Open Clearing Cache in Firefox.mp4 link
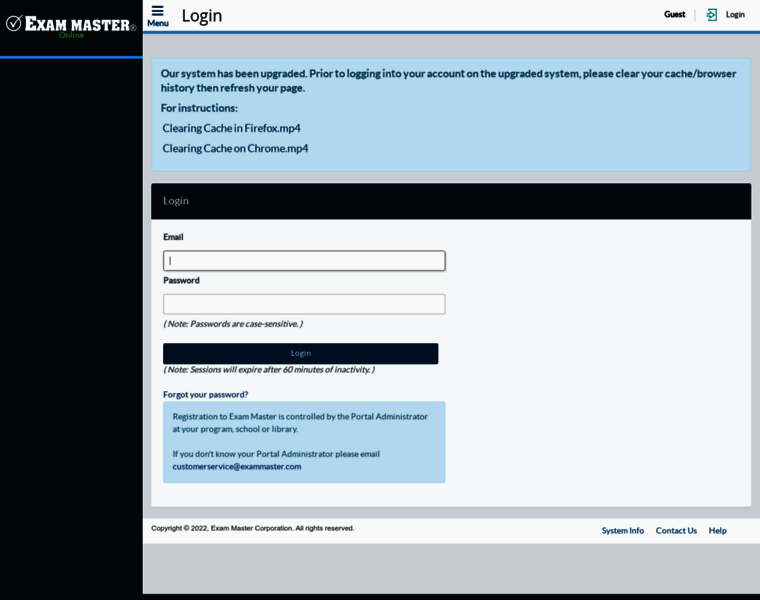This screenshot has width=760, height=600. [x=231, y=128]
